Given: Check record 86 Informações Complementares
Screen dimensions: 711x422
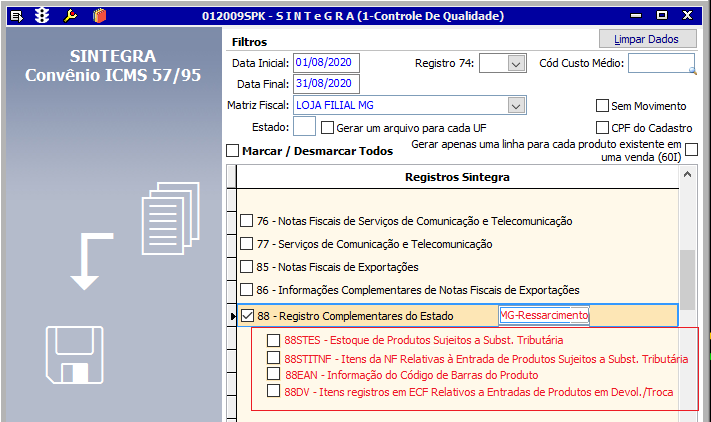Looking at the screenshot, I should 247,289.
